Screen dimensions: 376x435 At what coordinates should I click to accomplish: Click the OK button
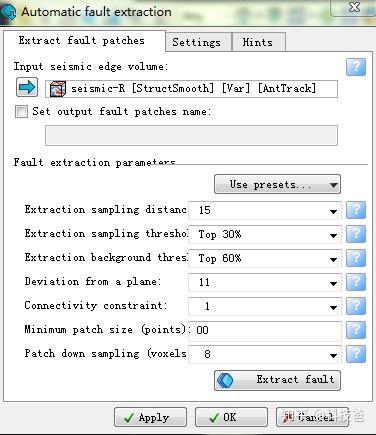click(231, 417)
